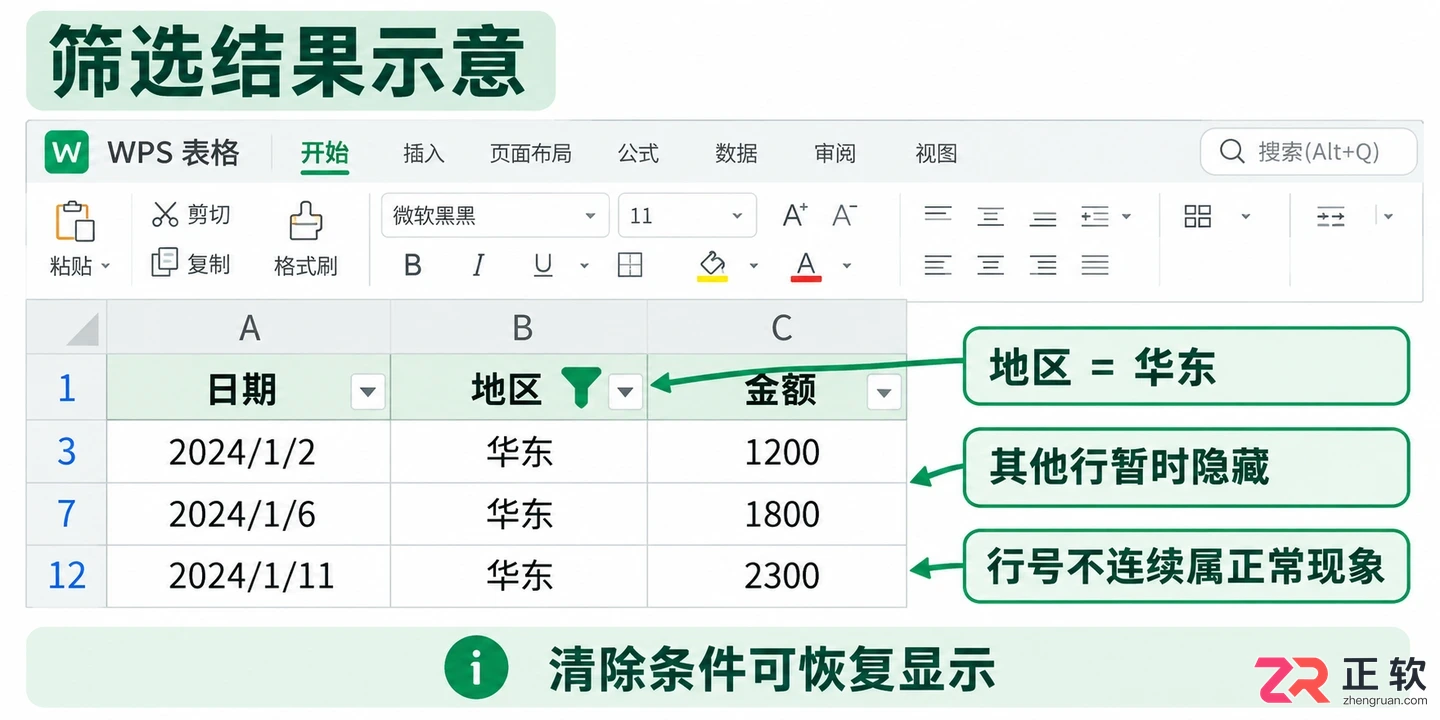Open fill color dropdown arrow
Image resolution: width=1440 pixels, height=720 pixels.
754,266
